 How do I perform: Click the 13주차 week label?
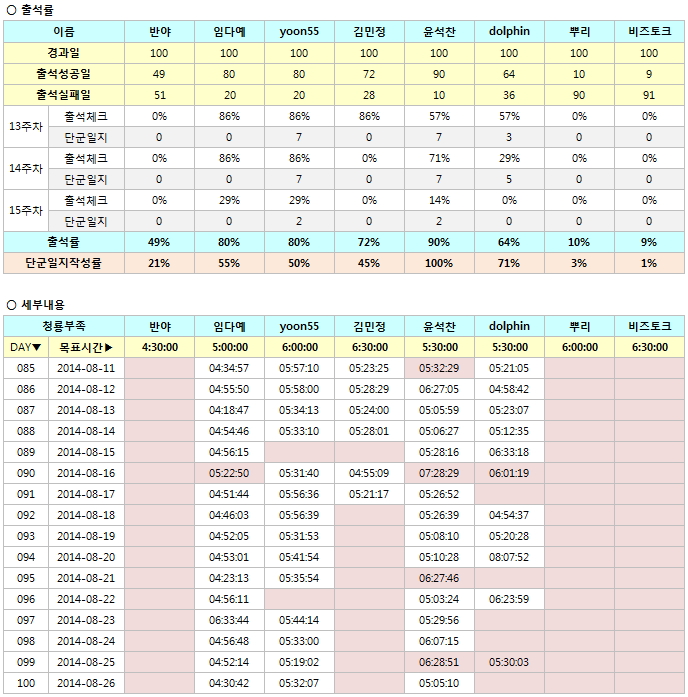point(26,127)
